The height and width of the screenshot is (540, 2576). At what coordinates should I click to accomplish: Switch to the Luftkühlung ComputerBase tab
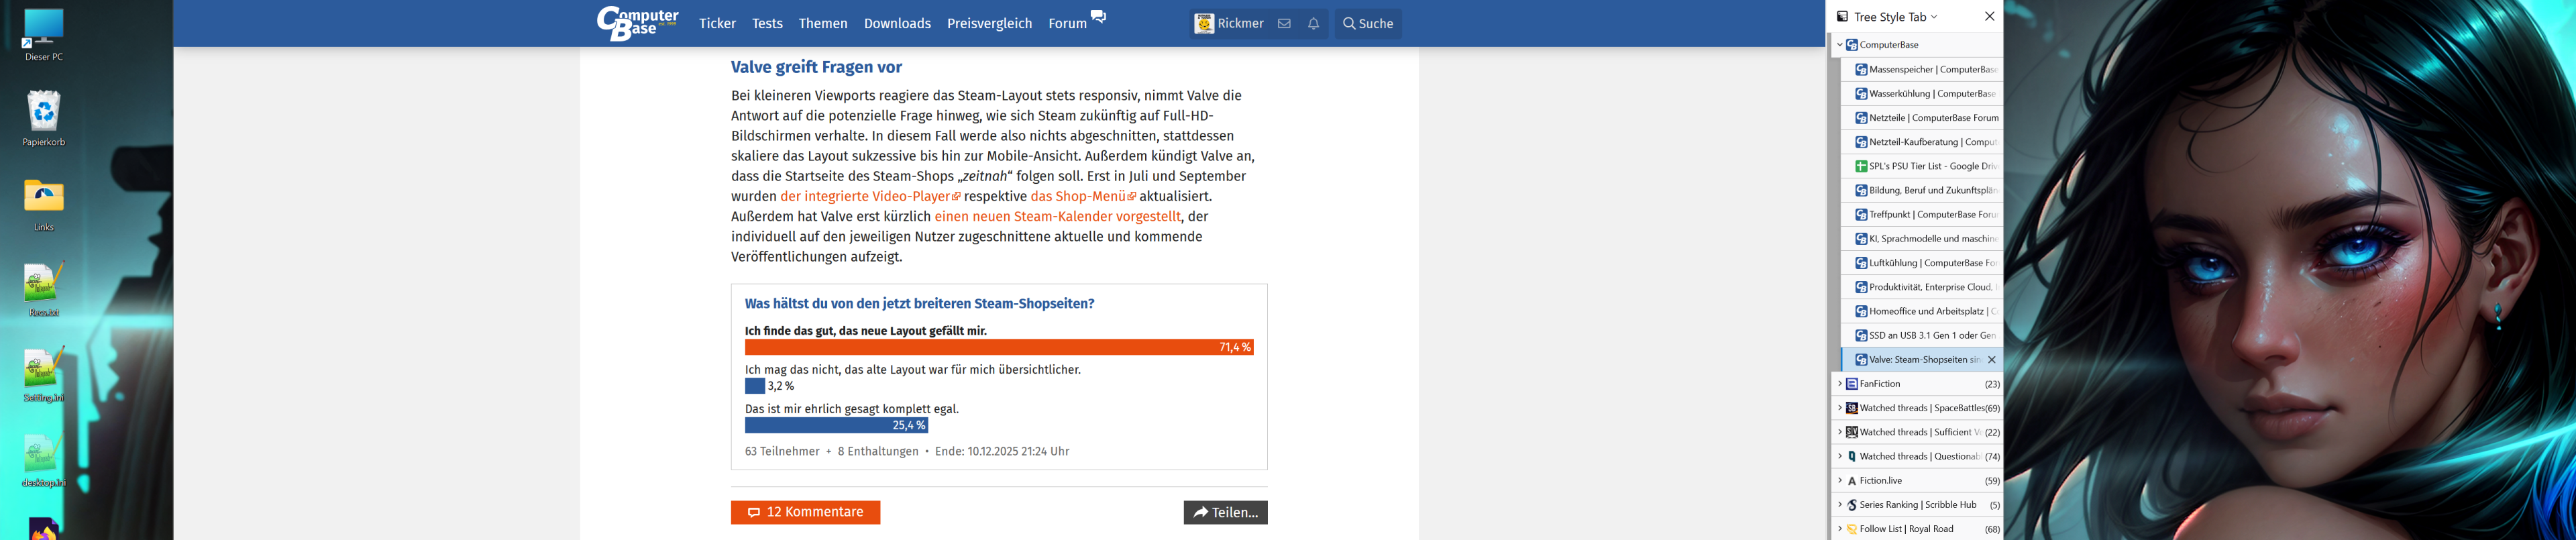click(1922, 263)
